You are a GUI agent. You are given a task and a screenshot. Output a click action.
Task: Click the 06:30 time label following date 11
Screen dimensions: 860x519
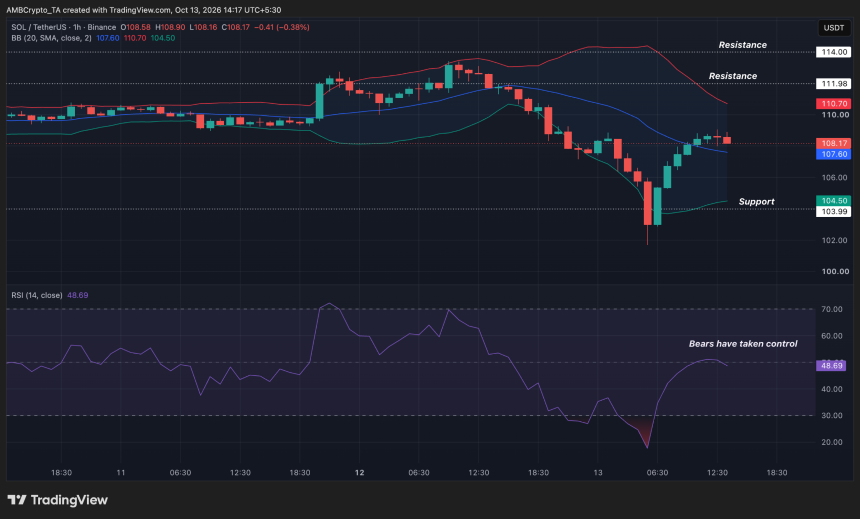(x=180, y=472)
